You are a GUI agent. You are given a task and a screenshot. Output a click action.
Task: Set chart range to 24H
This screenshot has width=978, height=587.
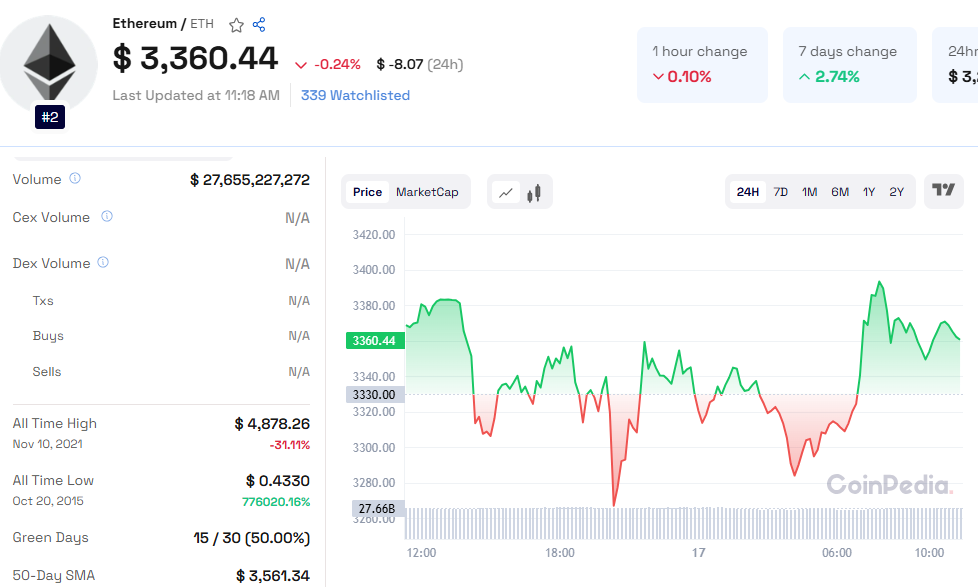pyautogui.click(x=748, y=192)
